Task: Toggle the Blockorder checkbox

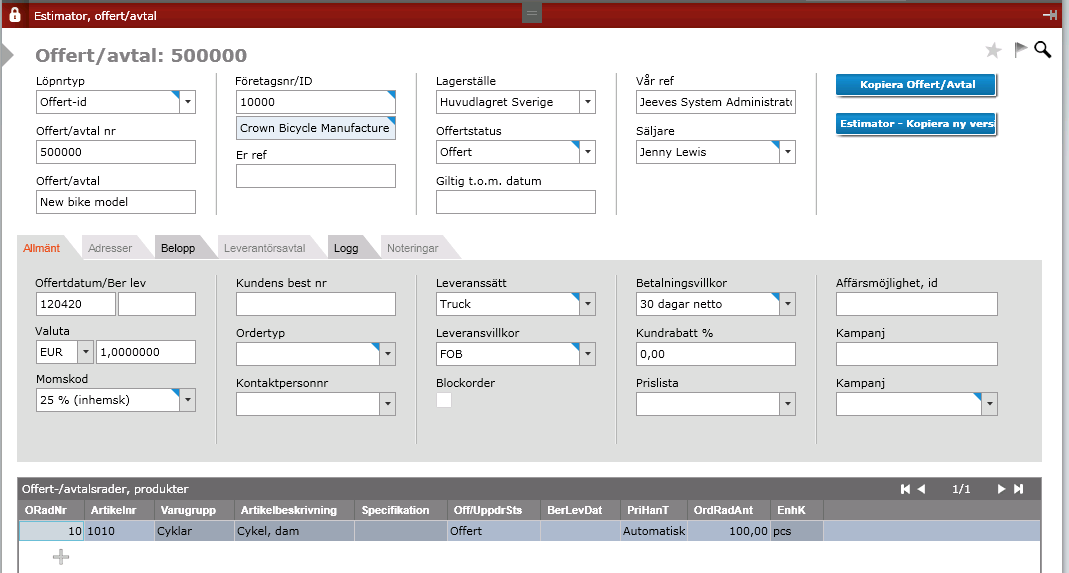Action: point(444,400)
